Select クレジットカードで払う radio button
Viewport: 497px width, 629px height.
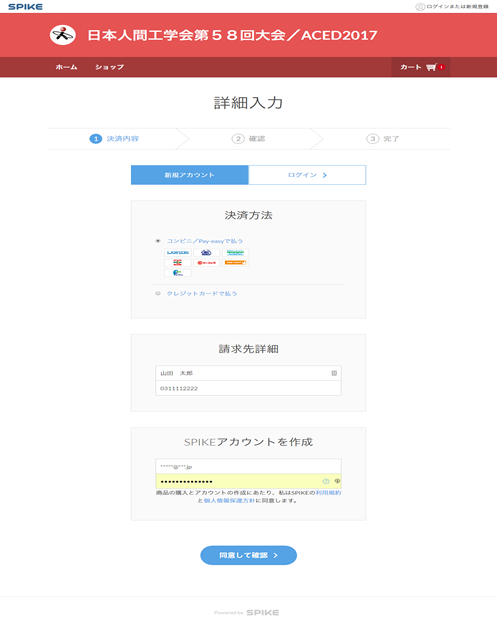(x=158, y=294)
